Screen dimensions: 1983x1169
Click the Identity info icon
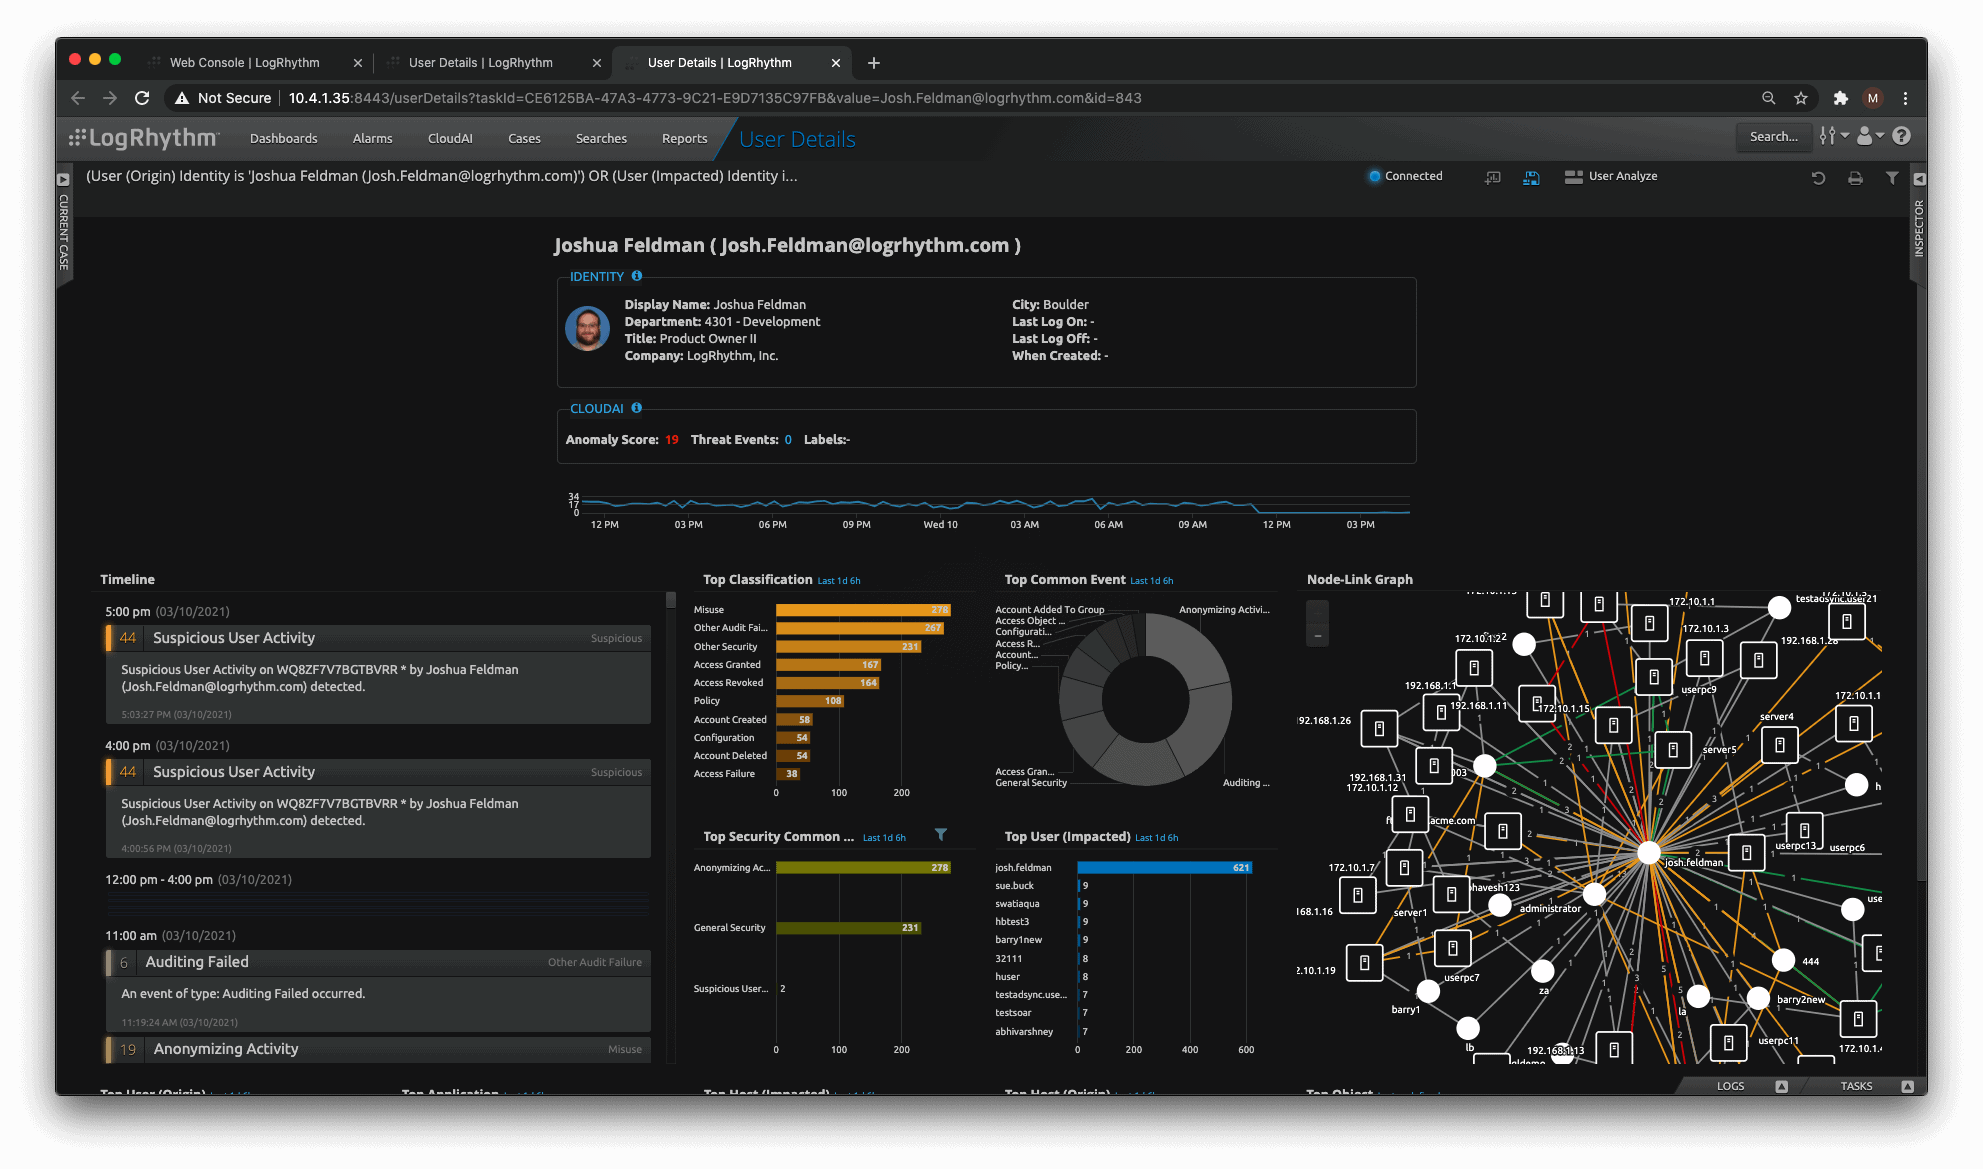(637, 276)
